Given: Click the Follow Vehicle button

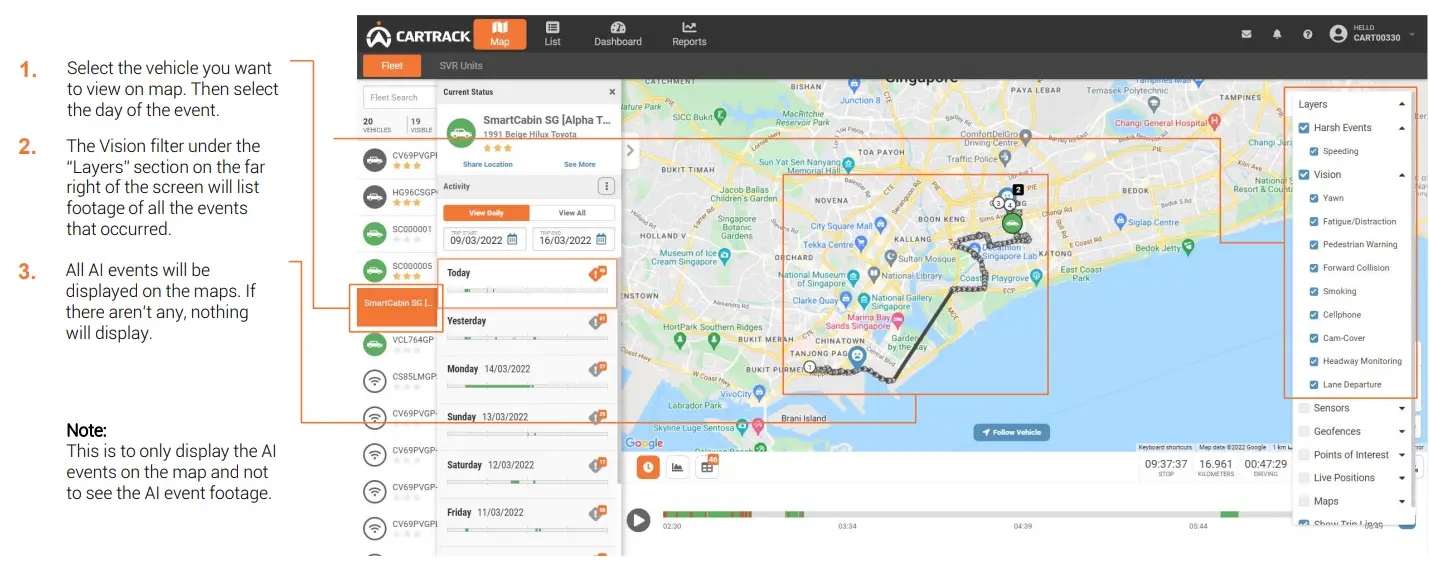Looking at the screenshot, I should 1011,432.
